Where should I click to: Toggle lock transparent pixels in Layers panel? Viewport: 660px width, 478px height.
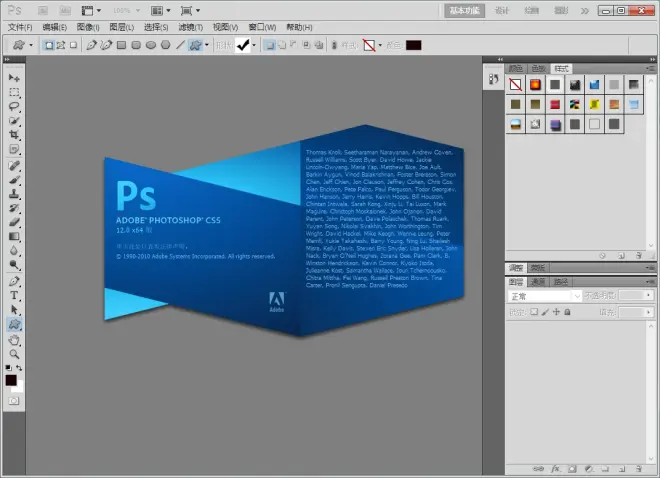(534, 312)
